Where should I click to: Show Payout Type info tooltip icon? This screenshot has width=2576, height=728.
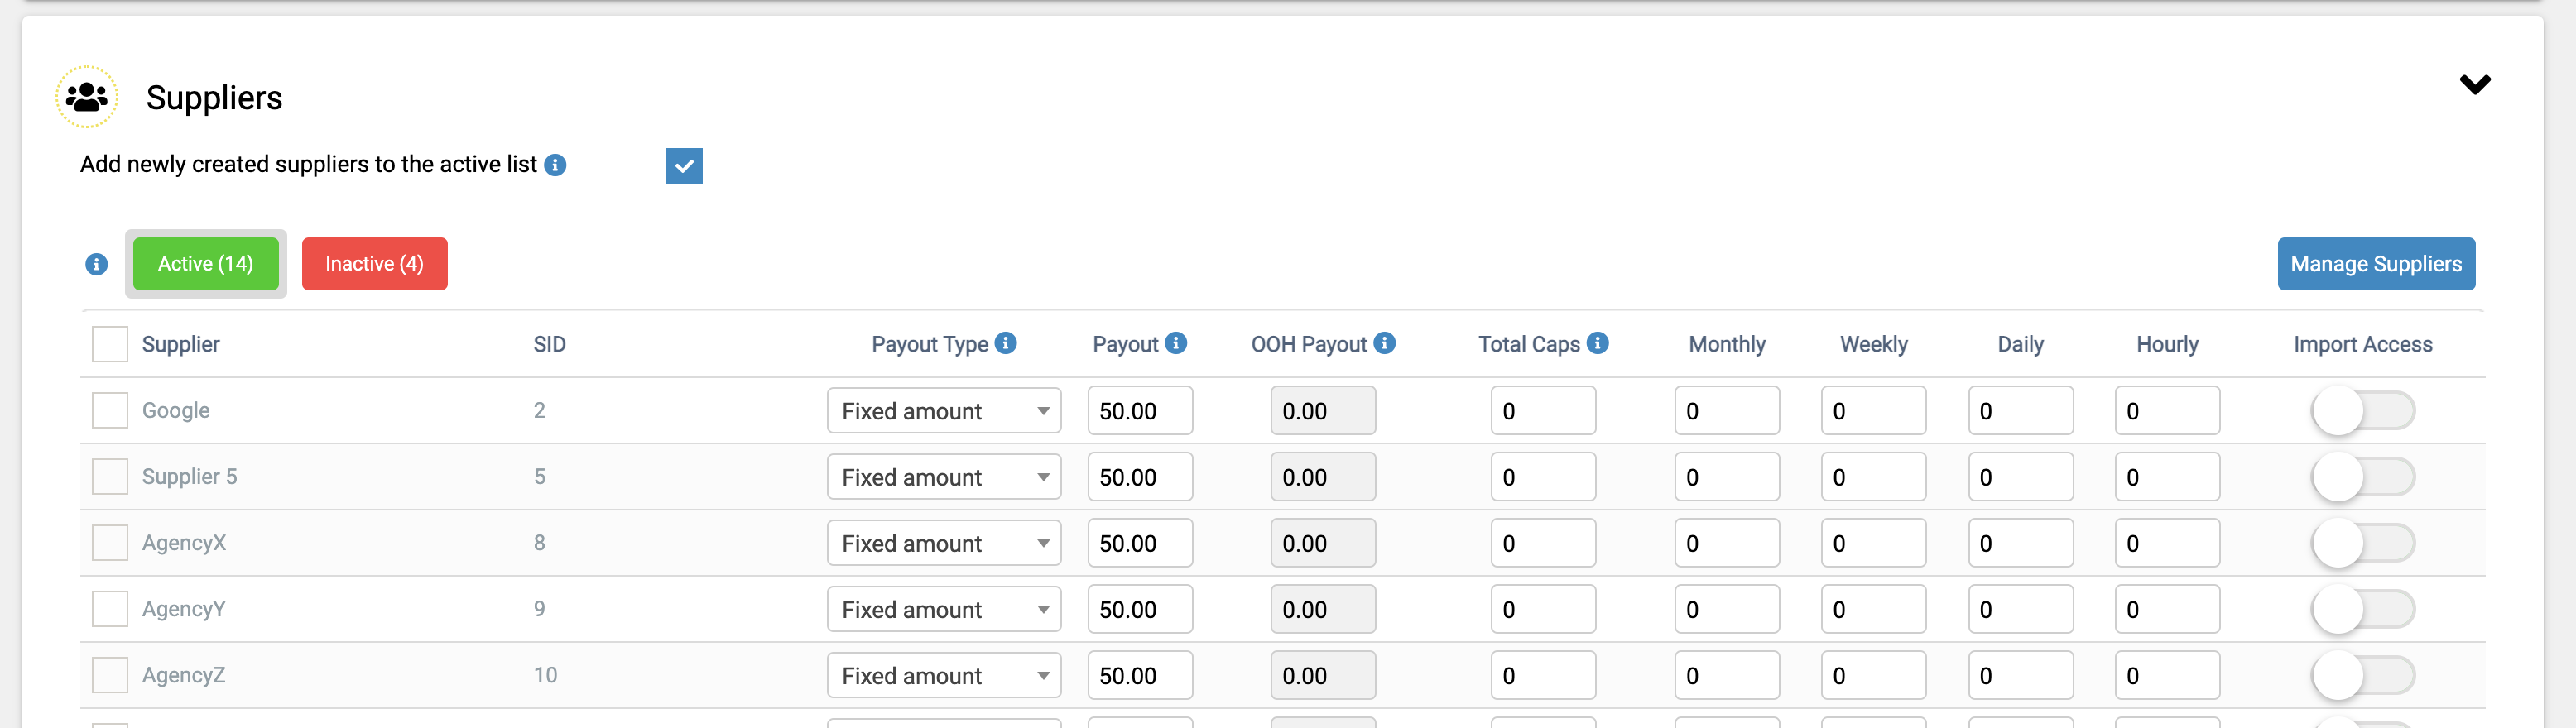tap(1006, 343)
